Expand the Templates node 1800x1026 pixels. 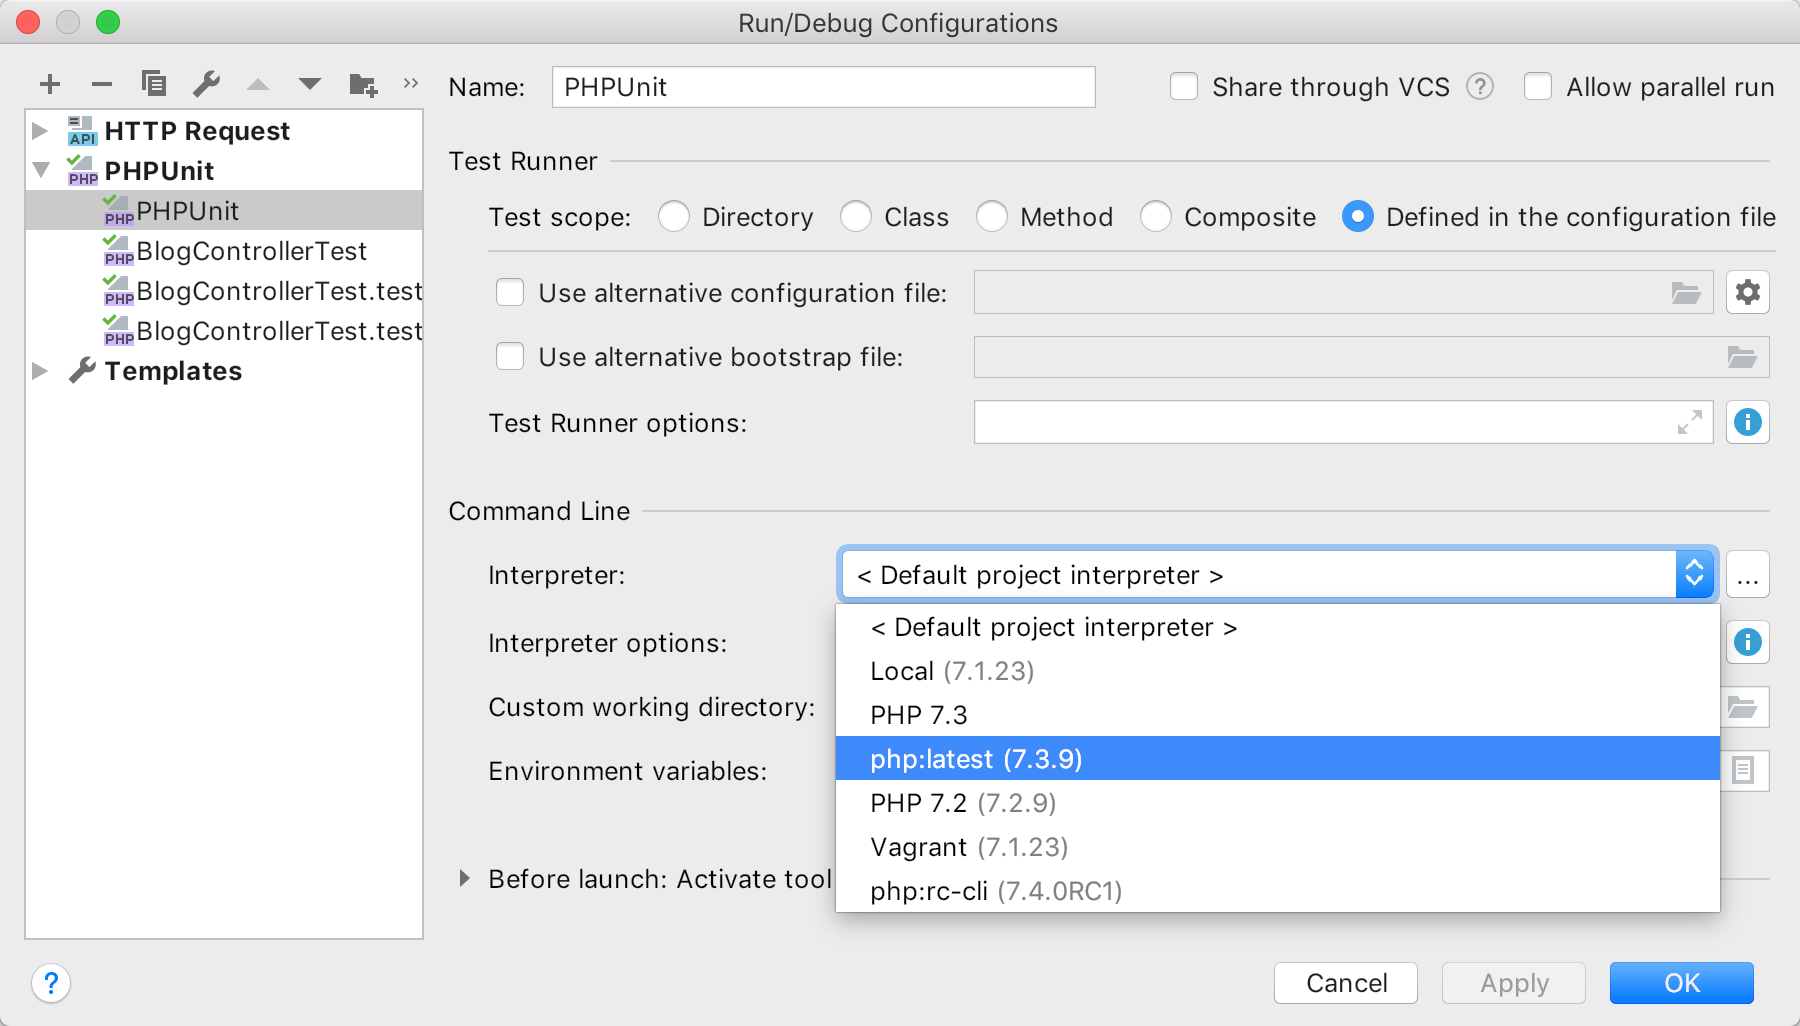[x=40, y=371]
